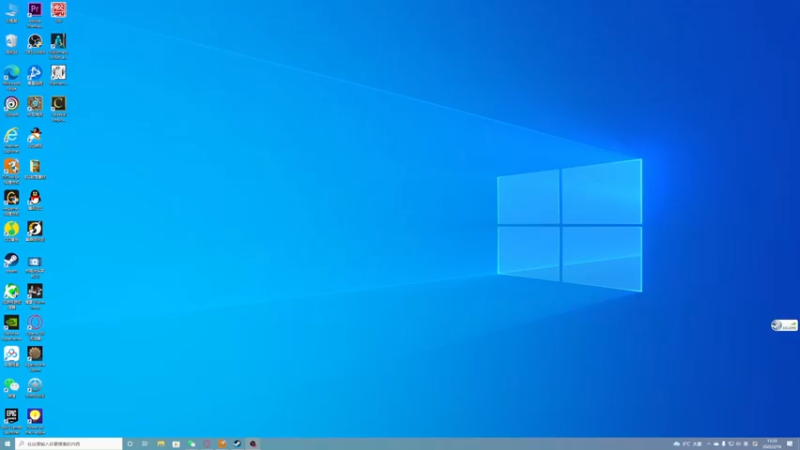Select the This PC desktop icon

[x=11, y=13]
